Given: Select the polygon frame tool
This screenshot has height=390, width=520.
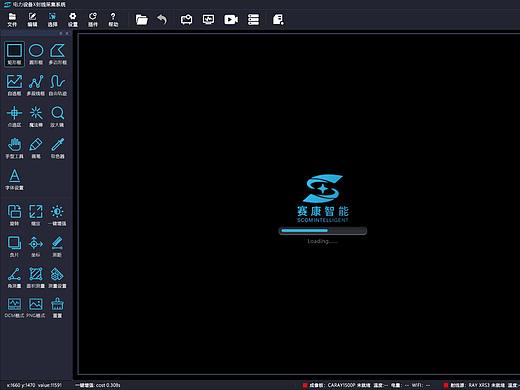Looking at the screenshot, I should coord(58,53).
